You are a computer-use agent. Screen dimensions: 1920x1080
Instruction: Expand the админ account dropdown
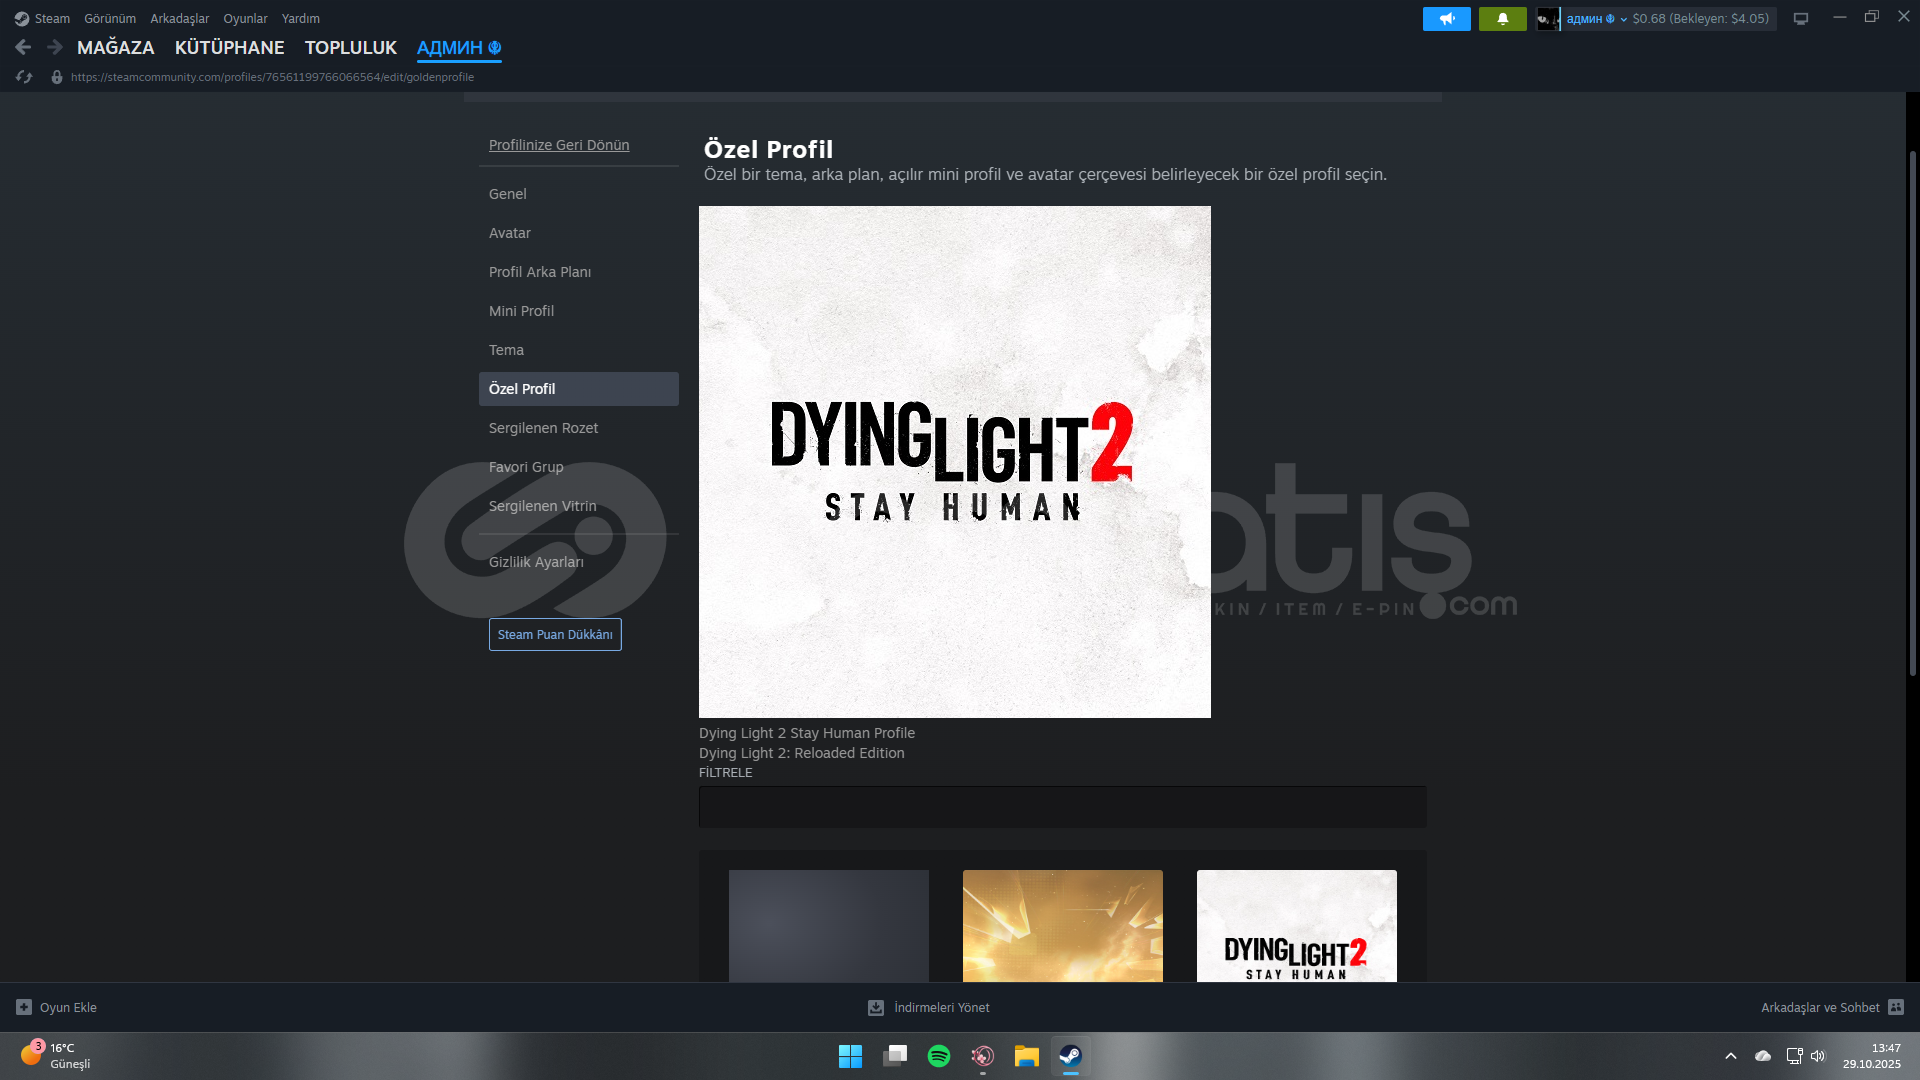pos(1622,19)
